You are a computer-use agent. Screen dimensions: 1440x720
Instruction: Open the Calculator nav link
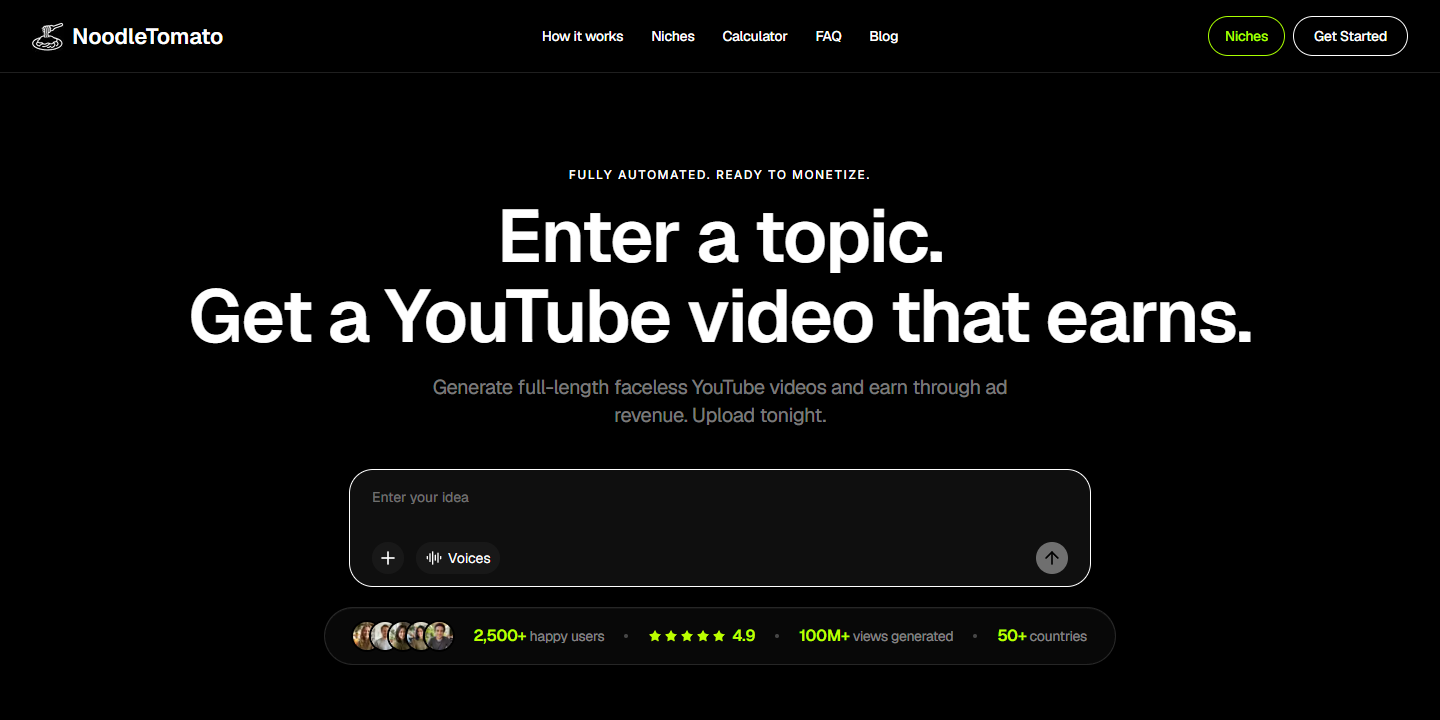tap(755, 36)
